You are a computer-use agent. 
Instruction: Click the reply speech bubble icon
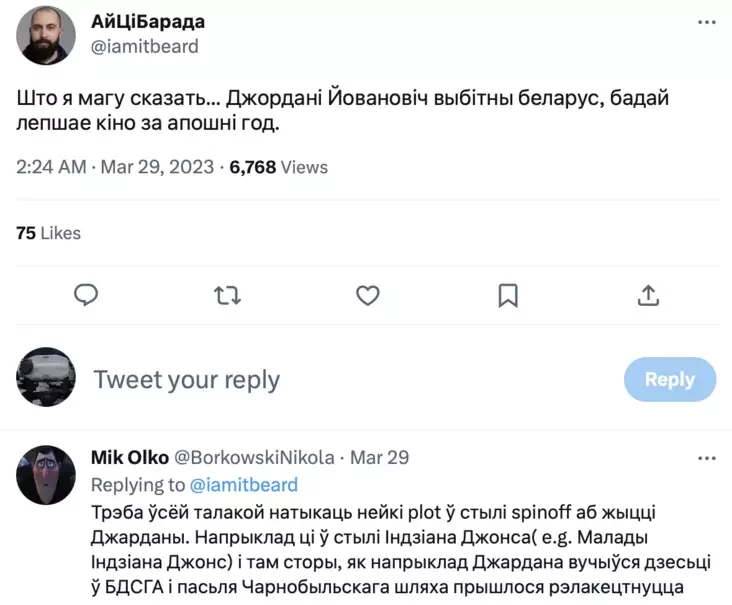click(x=87, y=295)
